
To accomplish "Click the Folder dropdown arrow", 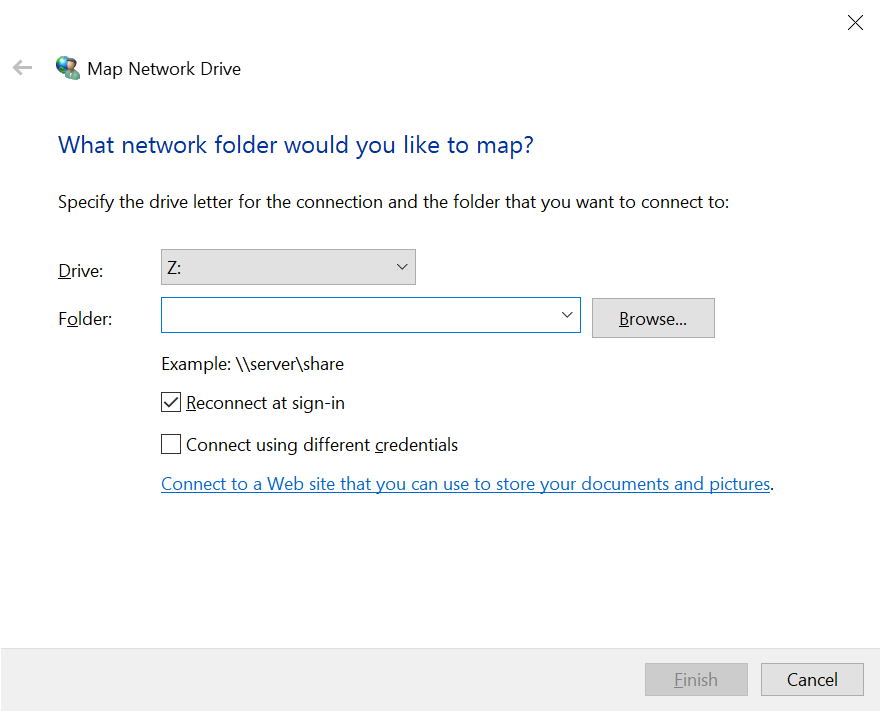I will pos(566,314).
